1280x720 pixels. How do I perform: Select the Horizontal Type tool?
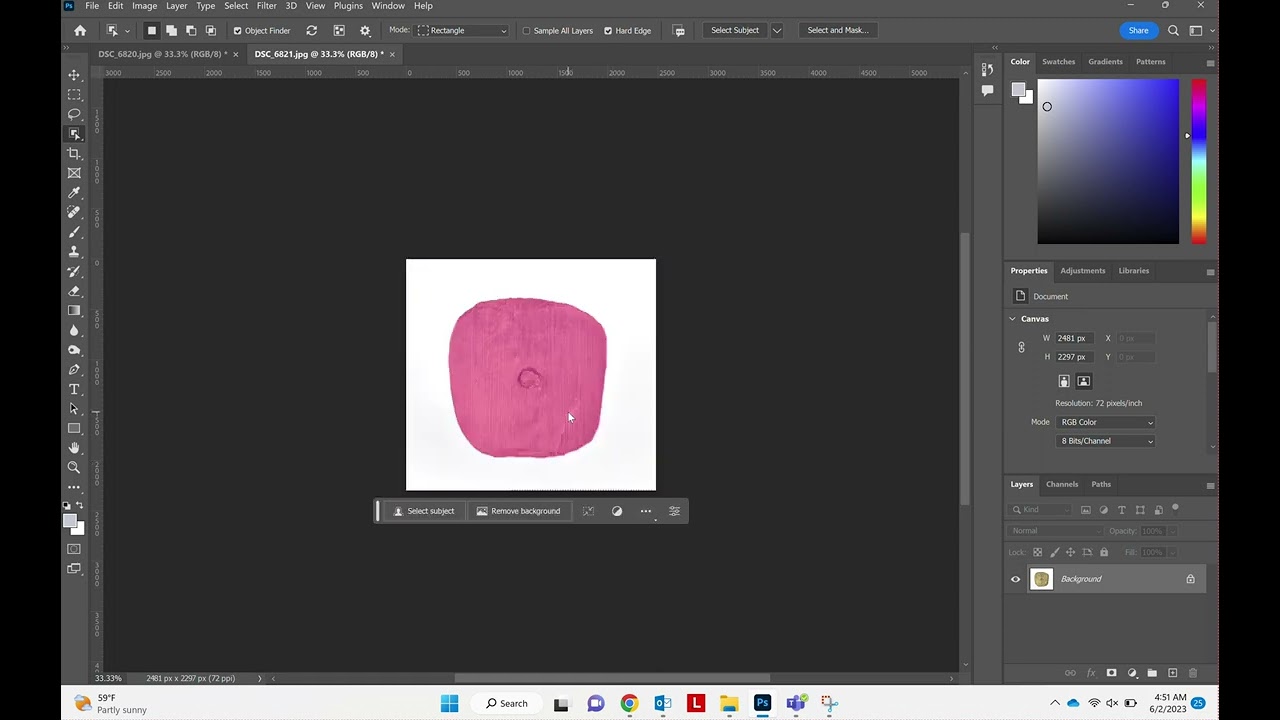point(74,389)
